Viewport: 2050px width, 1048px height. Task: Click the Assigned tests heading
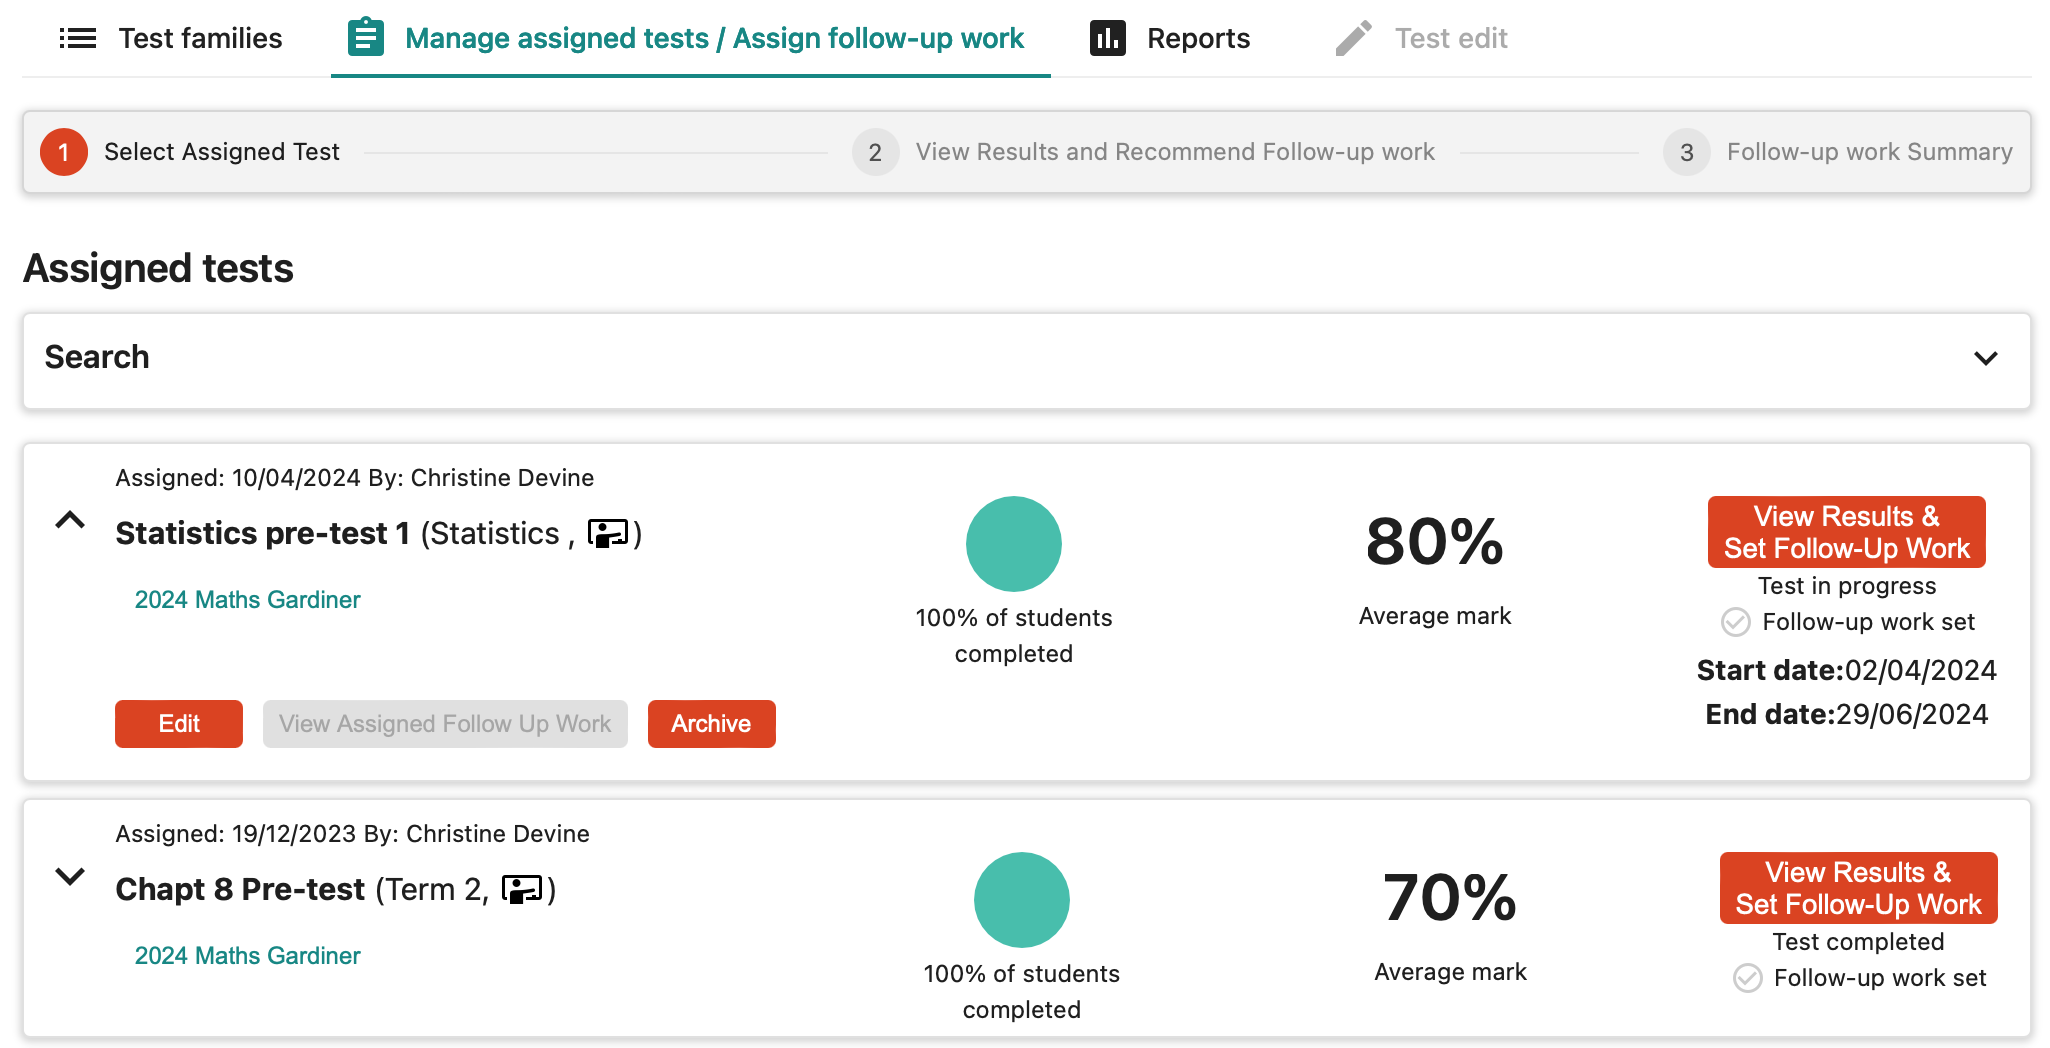pos(158,268)
